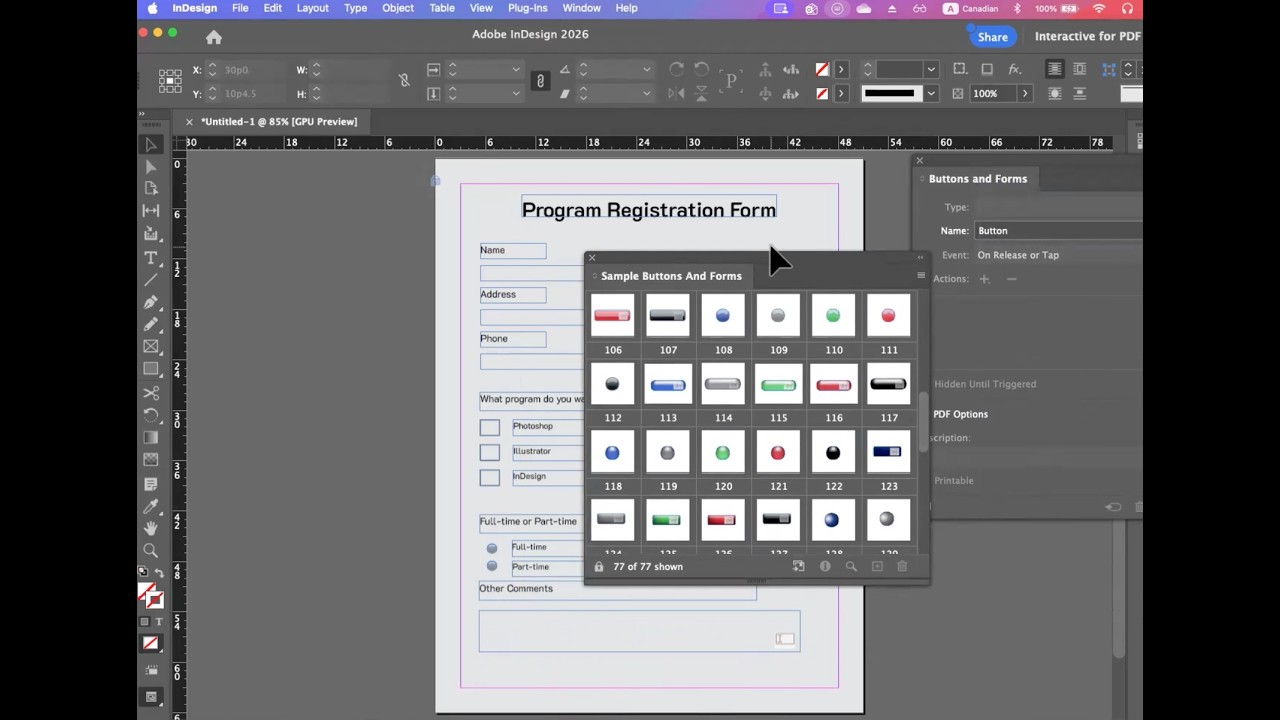The width and height of the screenshot is (1280, 720).
Task: Tick the Photoshop checkbox on the form
Action: pos(489,428)
